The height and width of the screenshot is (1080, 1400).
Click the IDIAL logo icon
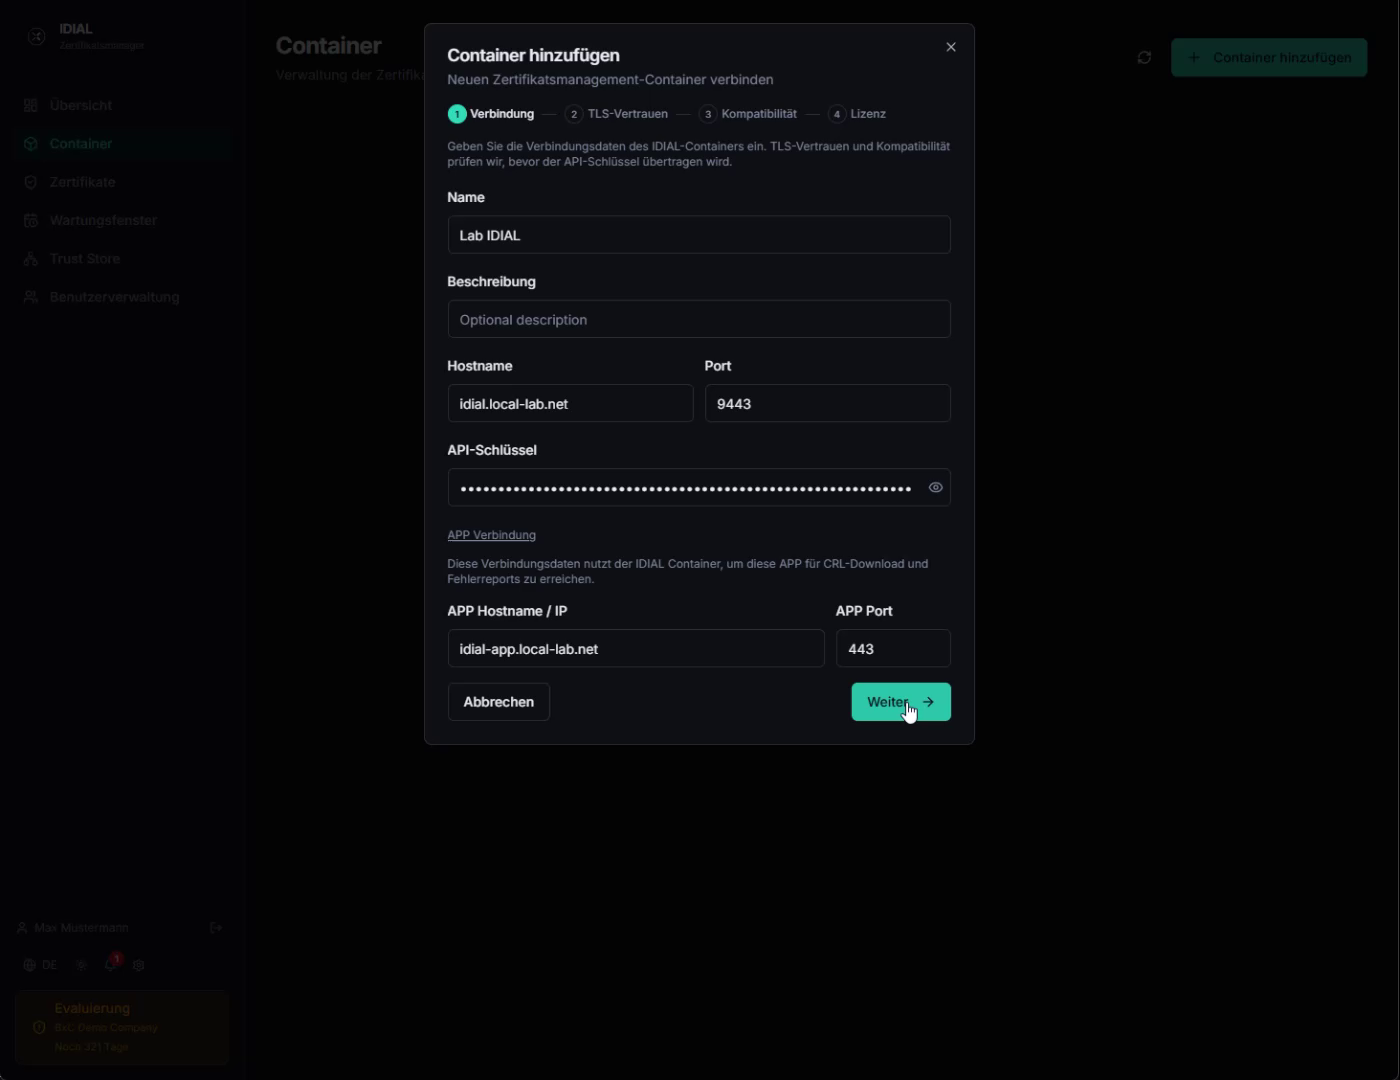pyautogui.click(x=36, y=36)
